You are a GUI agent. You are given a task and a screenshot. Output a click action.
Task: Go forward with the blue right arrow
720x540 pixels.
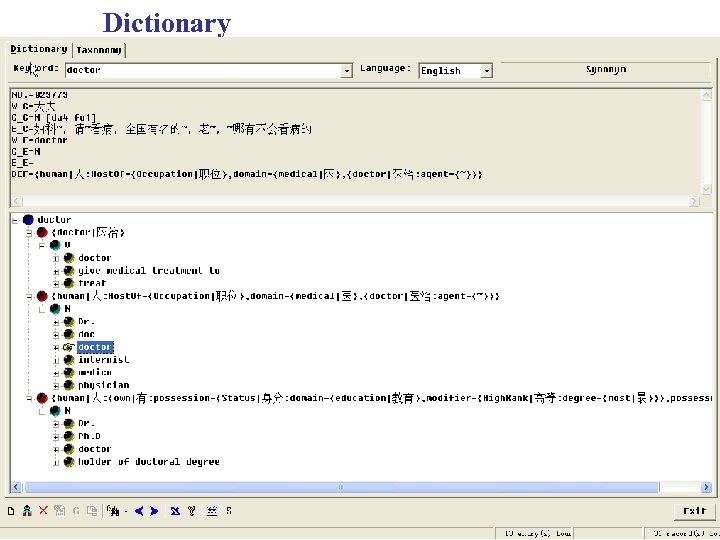click(154, 511)
